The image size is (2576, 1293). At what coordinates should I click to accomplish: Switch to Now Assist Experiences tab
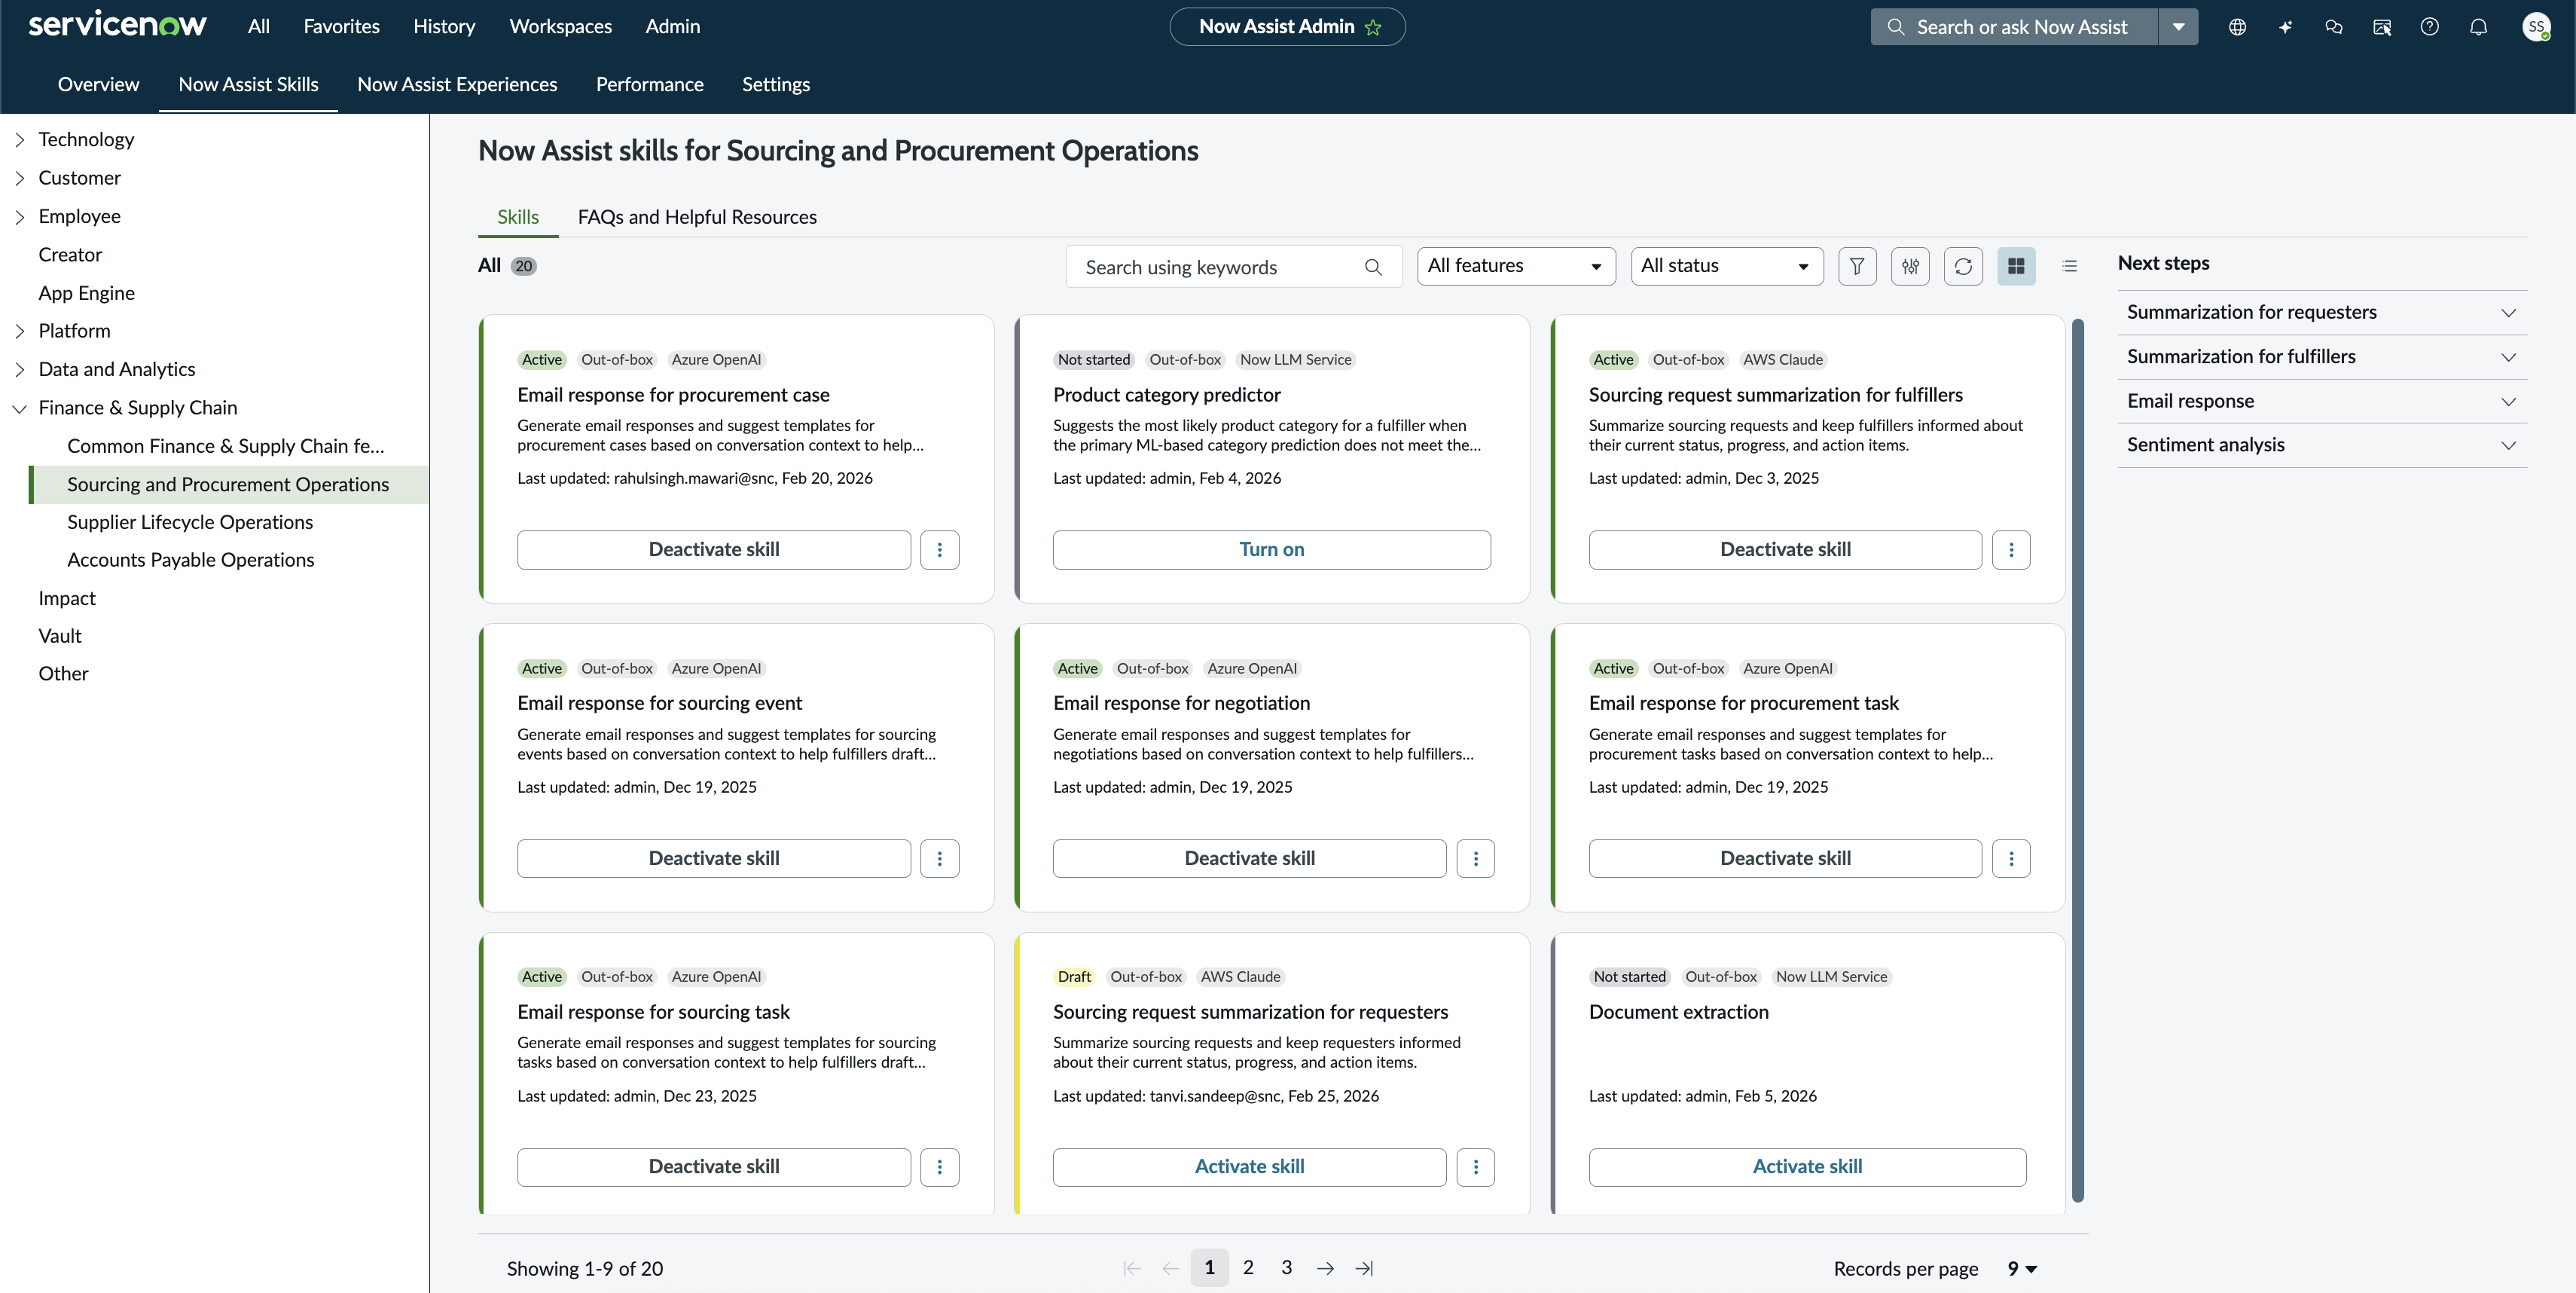pos(457,85)
